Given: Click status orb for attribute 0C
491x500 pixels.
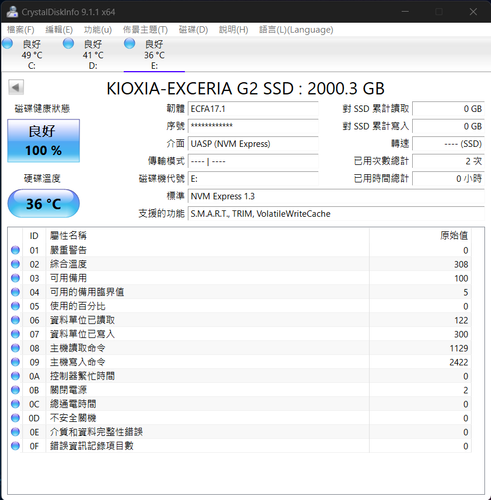Looking at the screenshot, I should (x=15, y=404).
